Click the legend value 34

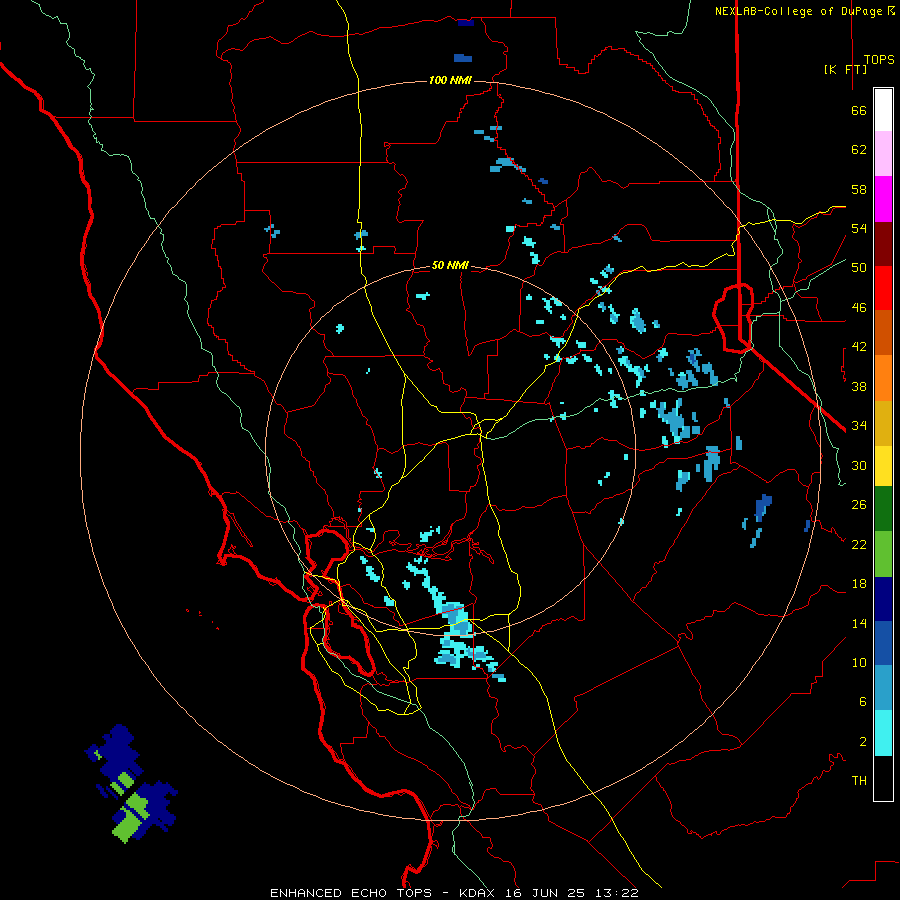click(x=859, y=426)
